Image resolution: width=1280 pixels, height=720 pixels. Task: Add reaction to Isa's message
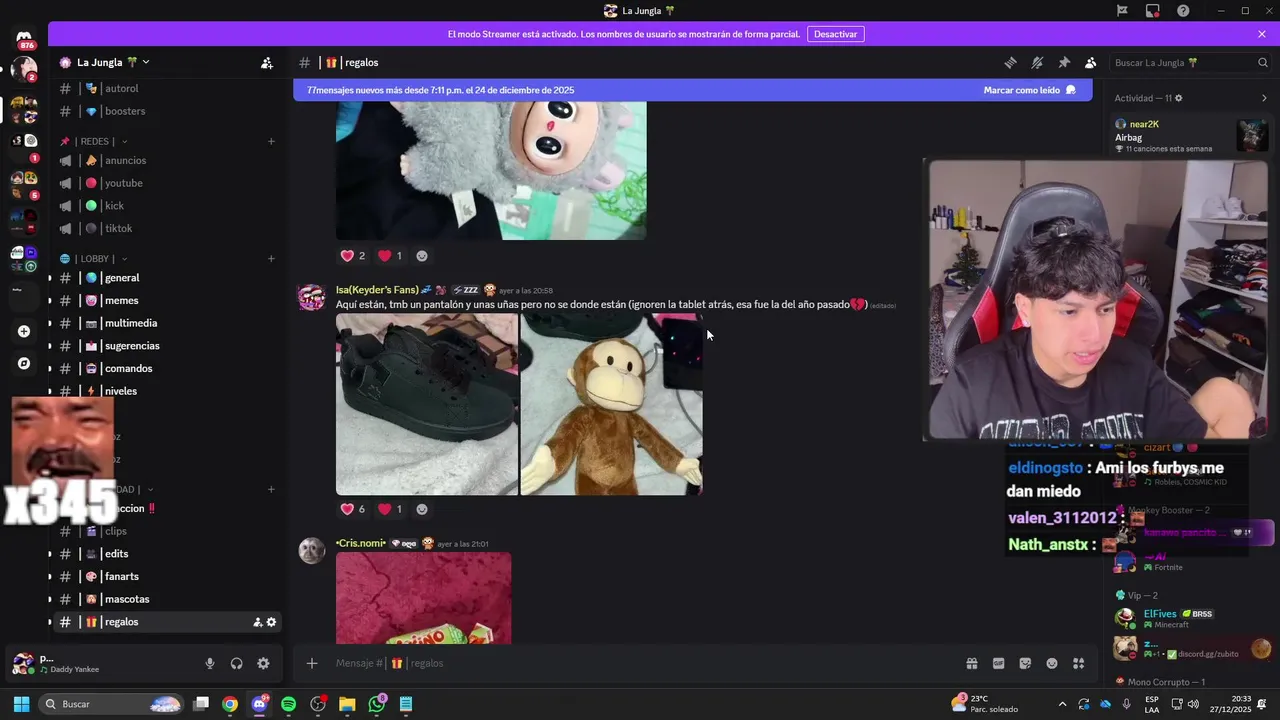click(x=422, y=509)
